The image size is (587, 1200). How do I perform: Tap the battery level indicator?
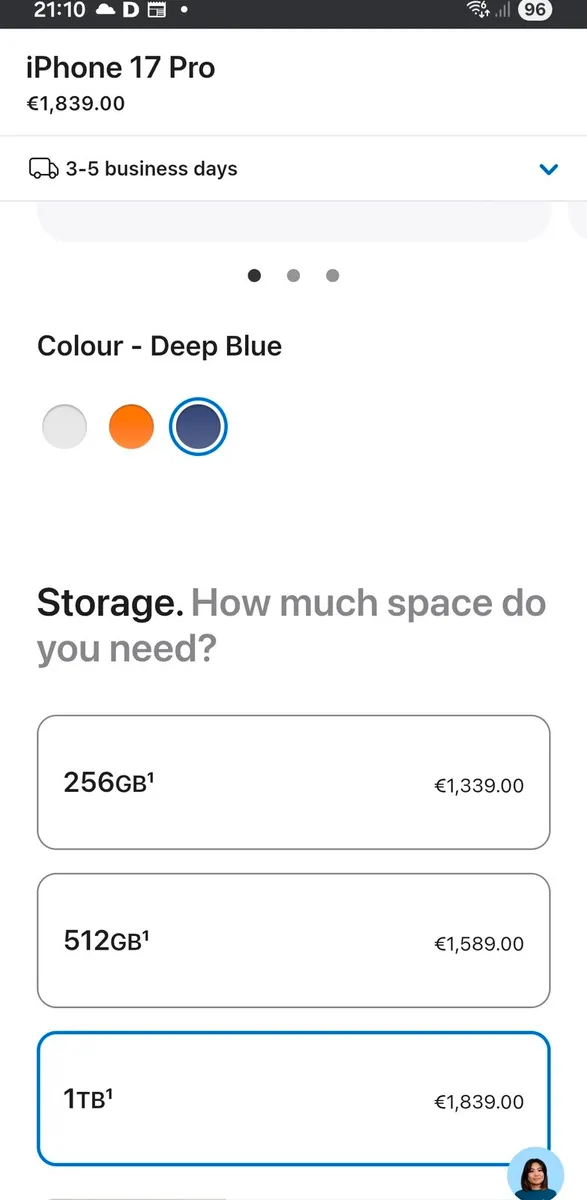coord(535,11)
